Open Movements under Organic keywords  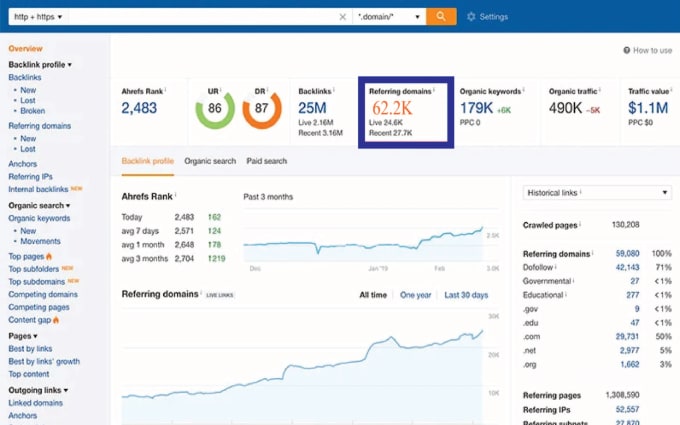(x=40, y=241)
